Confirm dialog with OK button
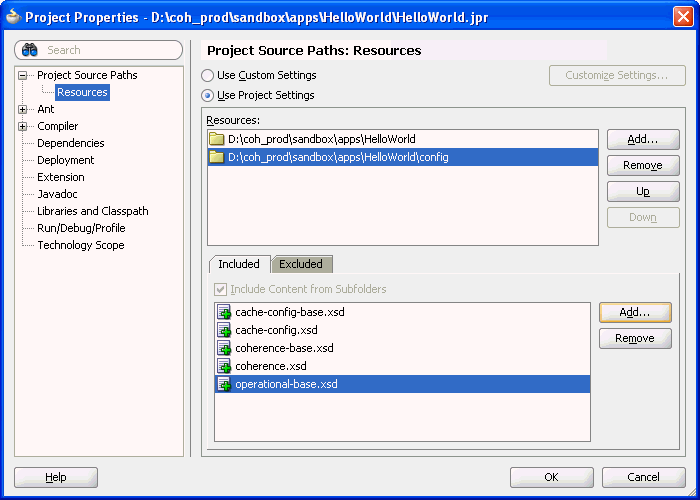Screen dimensions: 700x500 click(x=551, y=477)
